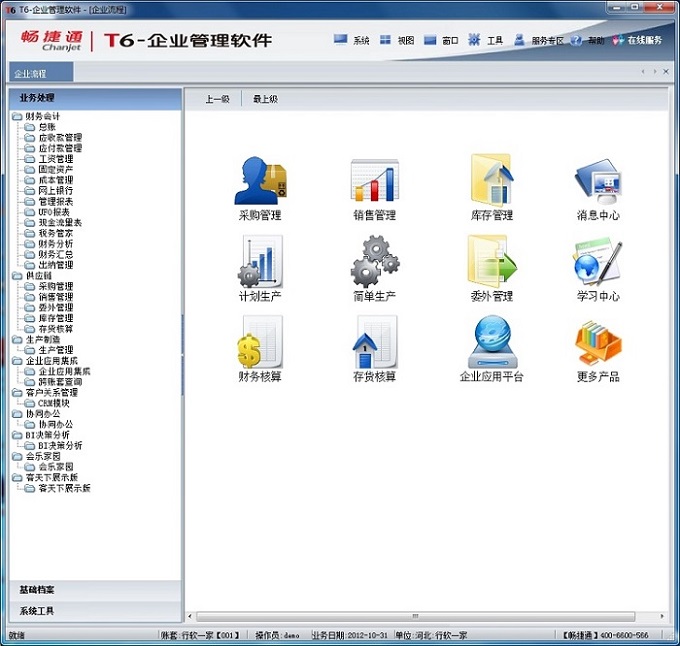Open the 销售管理 sales chart icon
680x646 pixels.
pyautogui.click(x=374, y=181)
